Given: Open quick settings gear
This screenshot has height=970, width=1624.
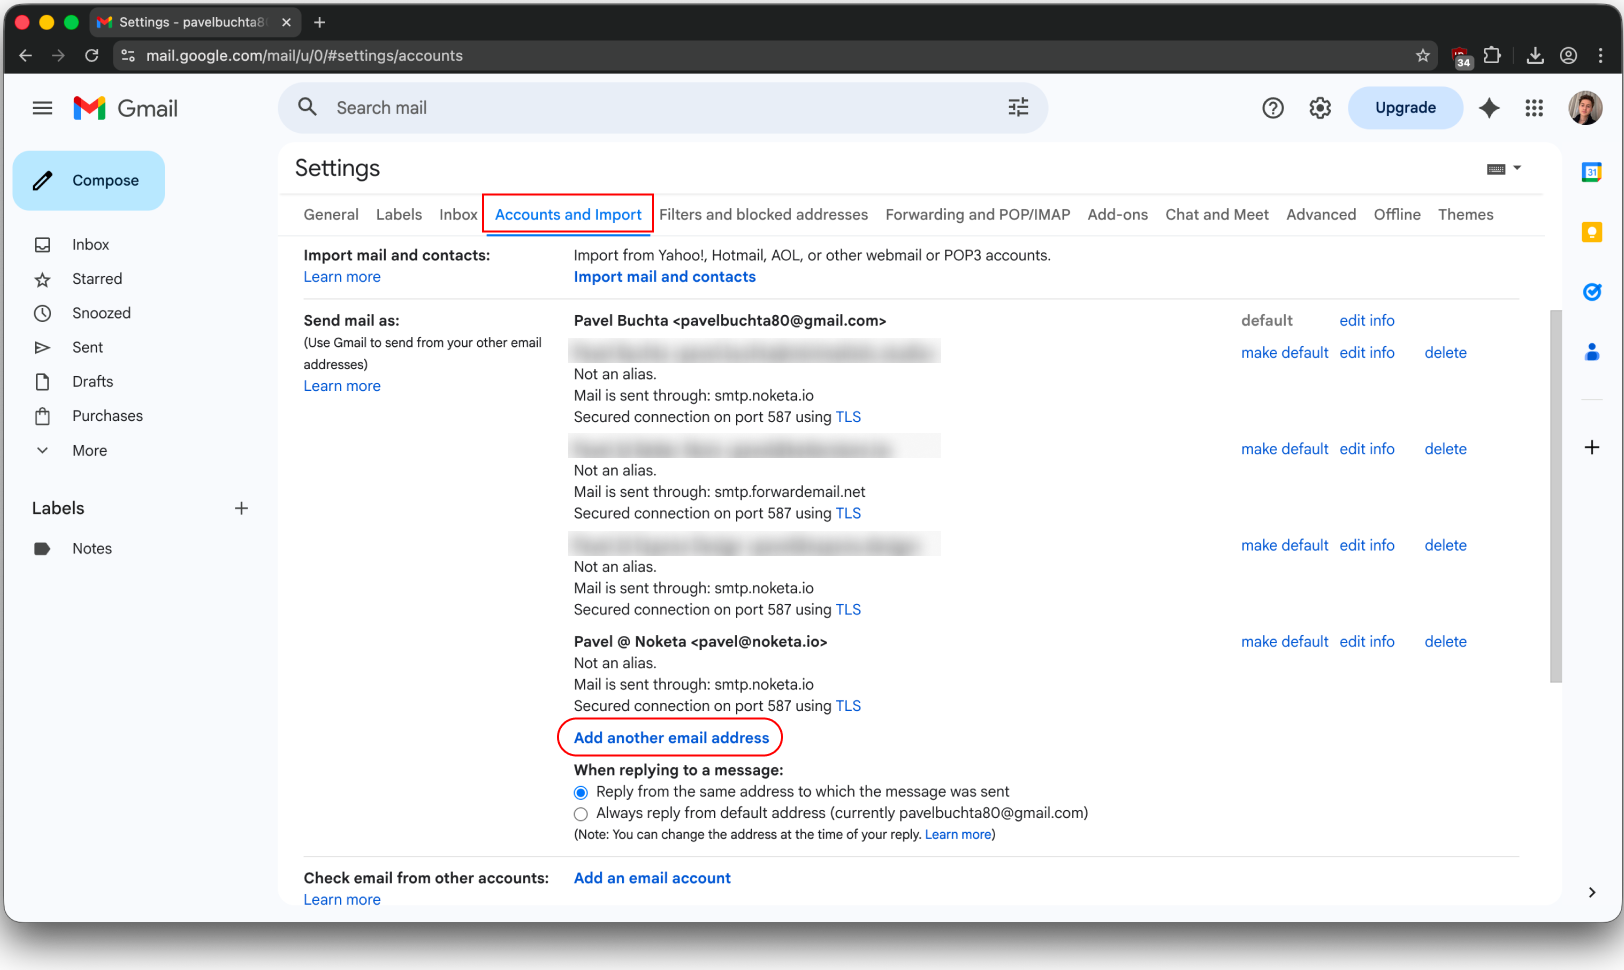Looking at the screenshot, I should point(1319,108).
